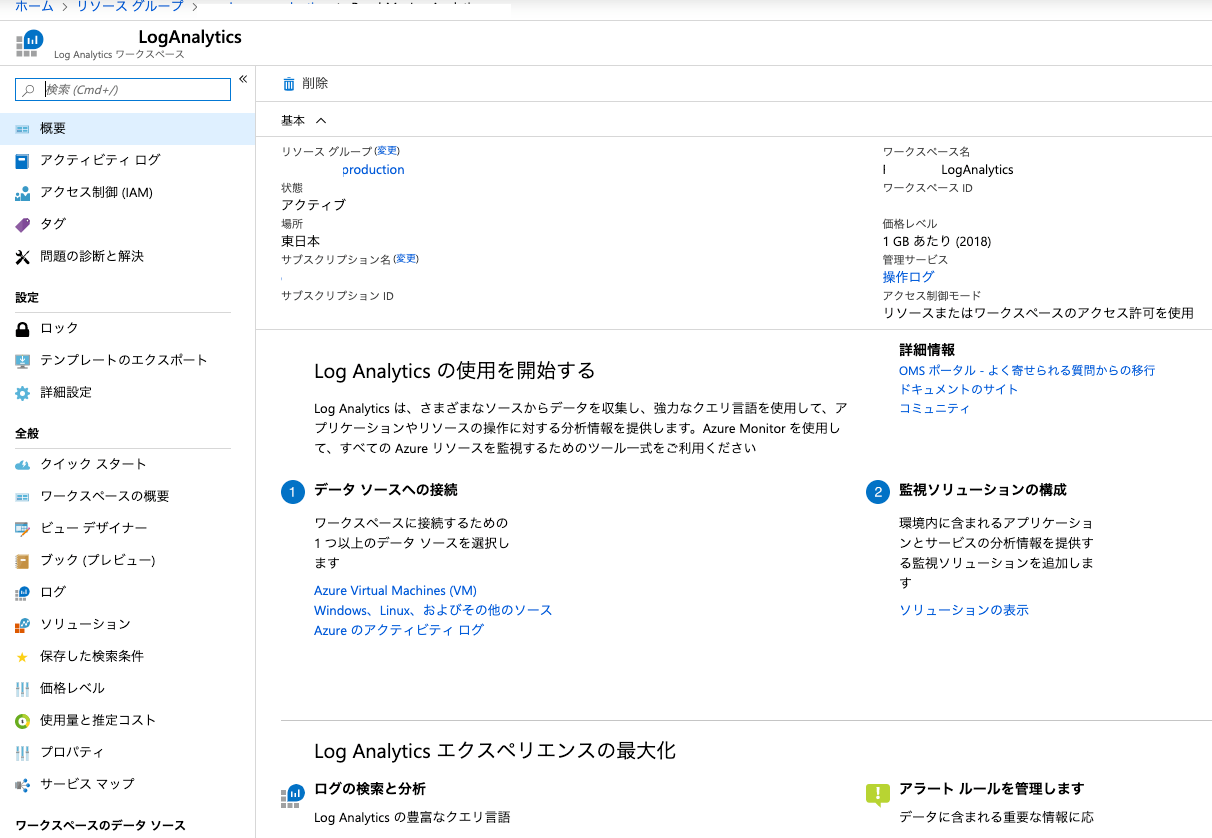This screenshot has height=838, width=1212.
Task: Click the 価格レベル bars icon
Action: tap(23, 689)
